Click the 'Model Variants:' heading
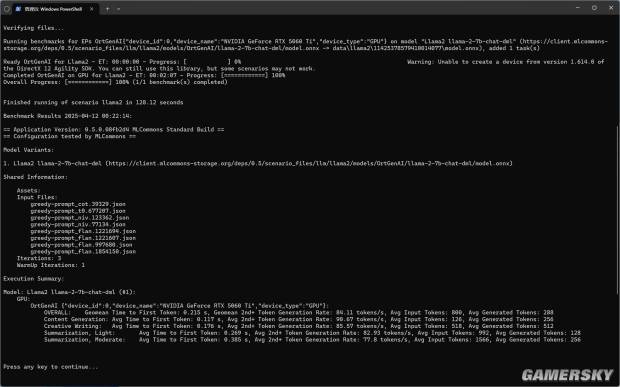This screenshot has width=620, height=387. (28, 150)
